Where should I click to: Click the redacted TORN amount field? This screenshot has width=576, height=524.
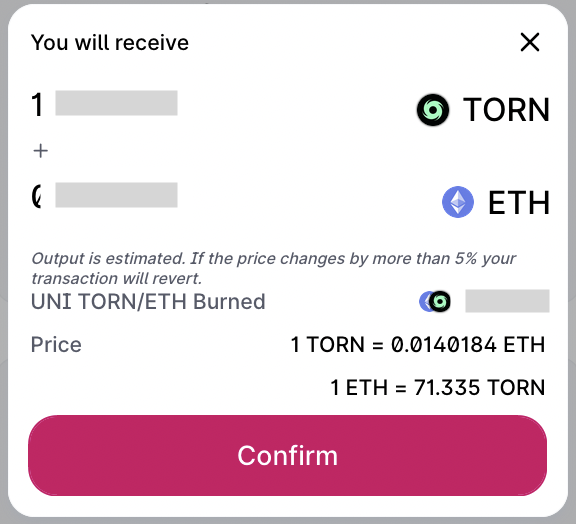click(116, 103)
